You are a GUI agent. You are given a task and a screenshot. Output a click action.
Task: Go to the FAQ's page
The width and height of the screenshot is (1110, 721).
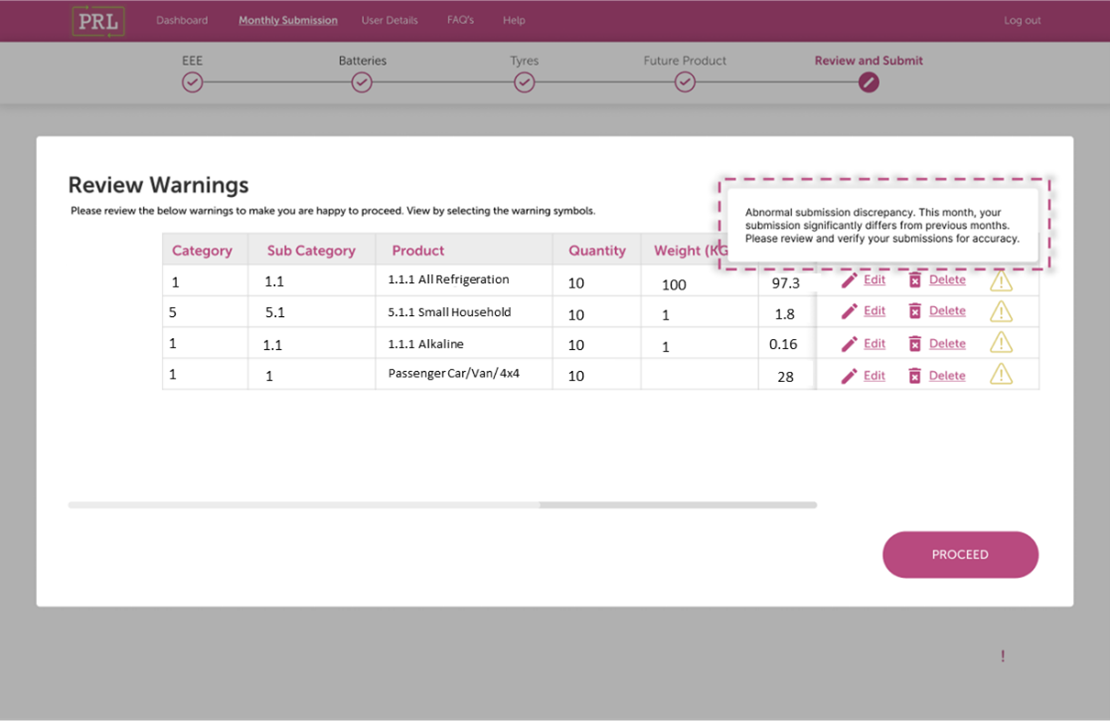[458, 21]
